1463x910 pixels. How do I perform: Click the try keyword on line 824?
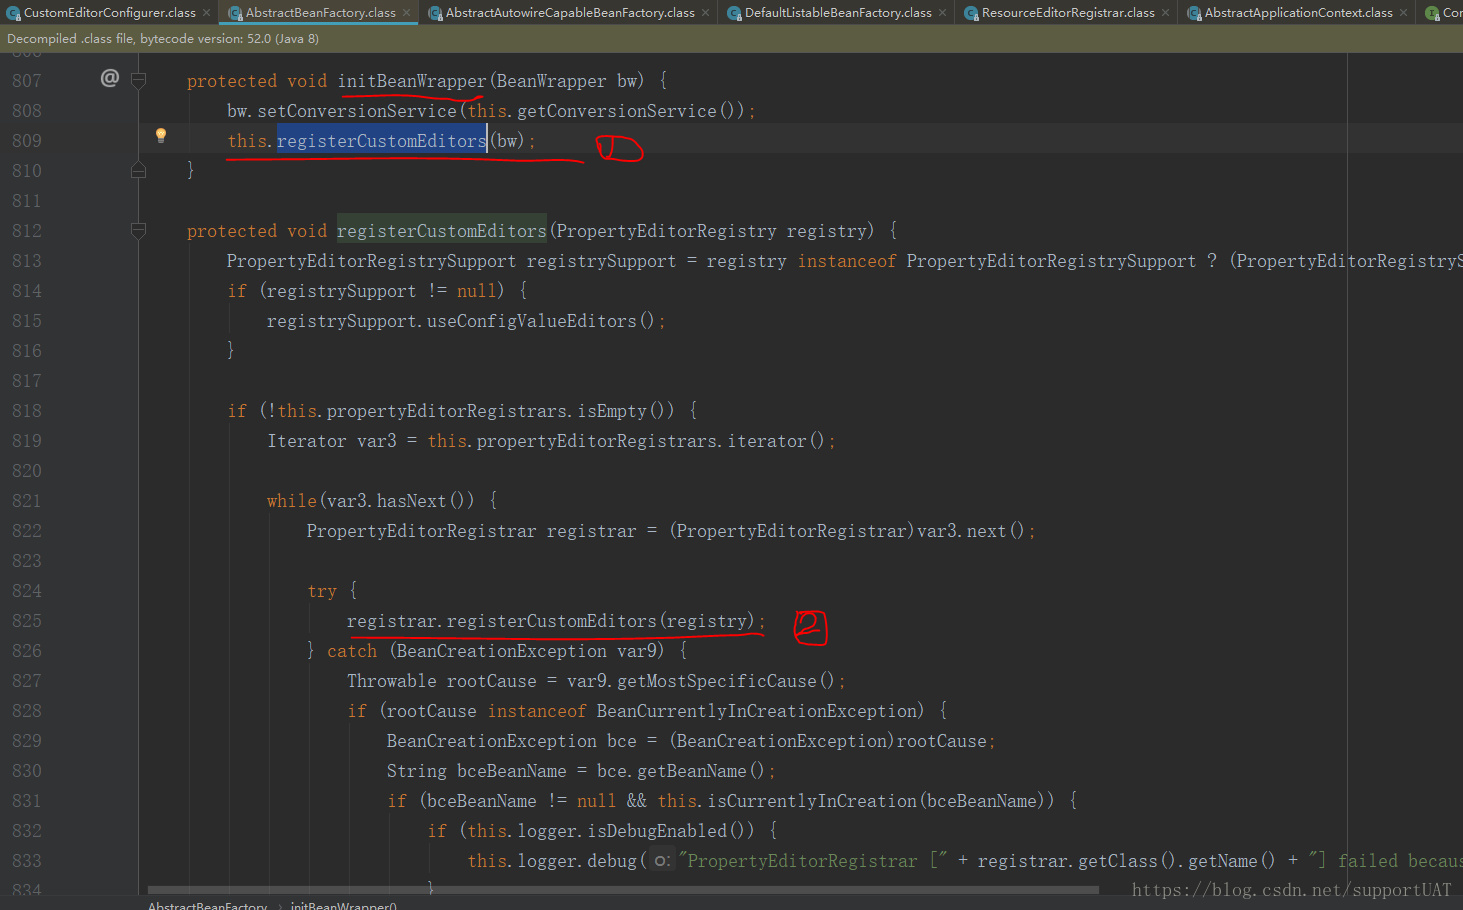coord(322,591)
